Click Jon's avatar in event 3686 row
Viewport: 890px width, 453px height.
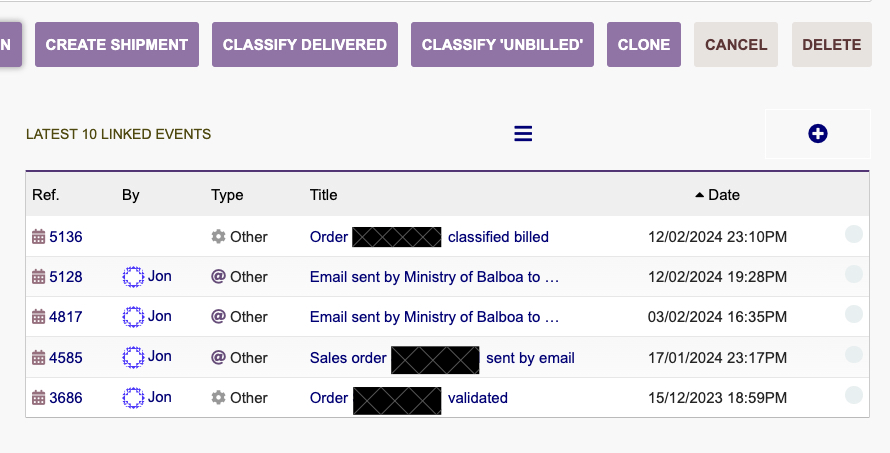pos(133,397)
